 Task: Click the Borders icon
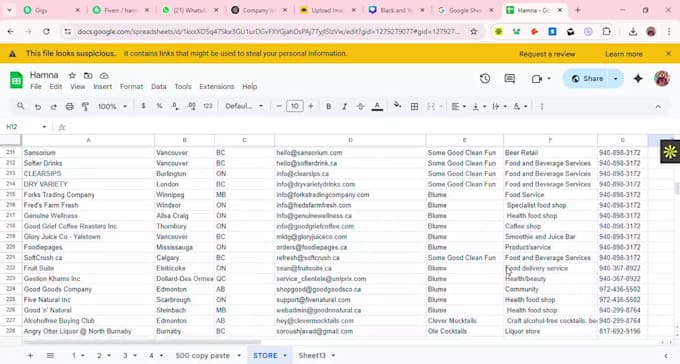[414, 106]
